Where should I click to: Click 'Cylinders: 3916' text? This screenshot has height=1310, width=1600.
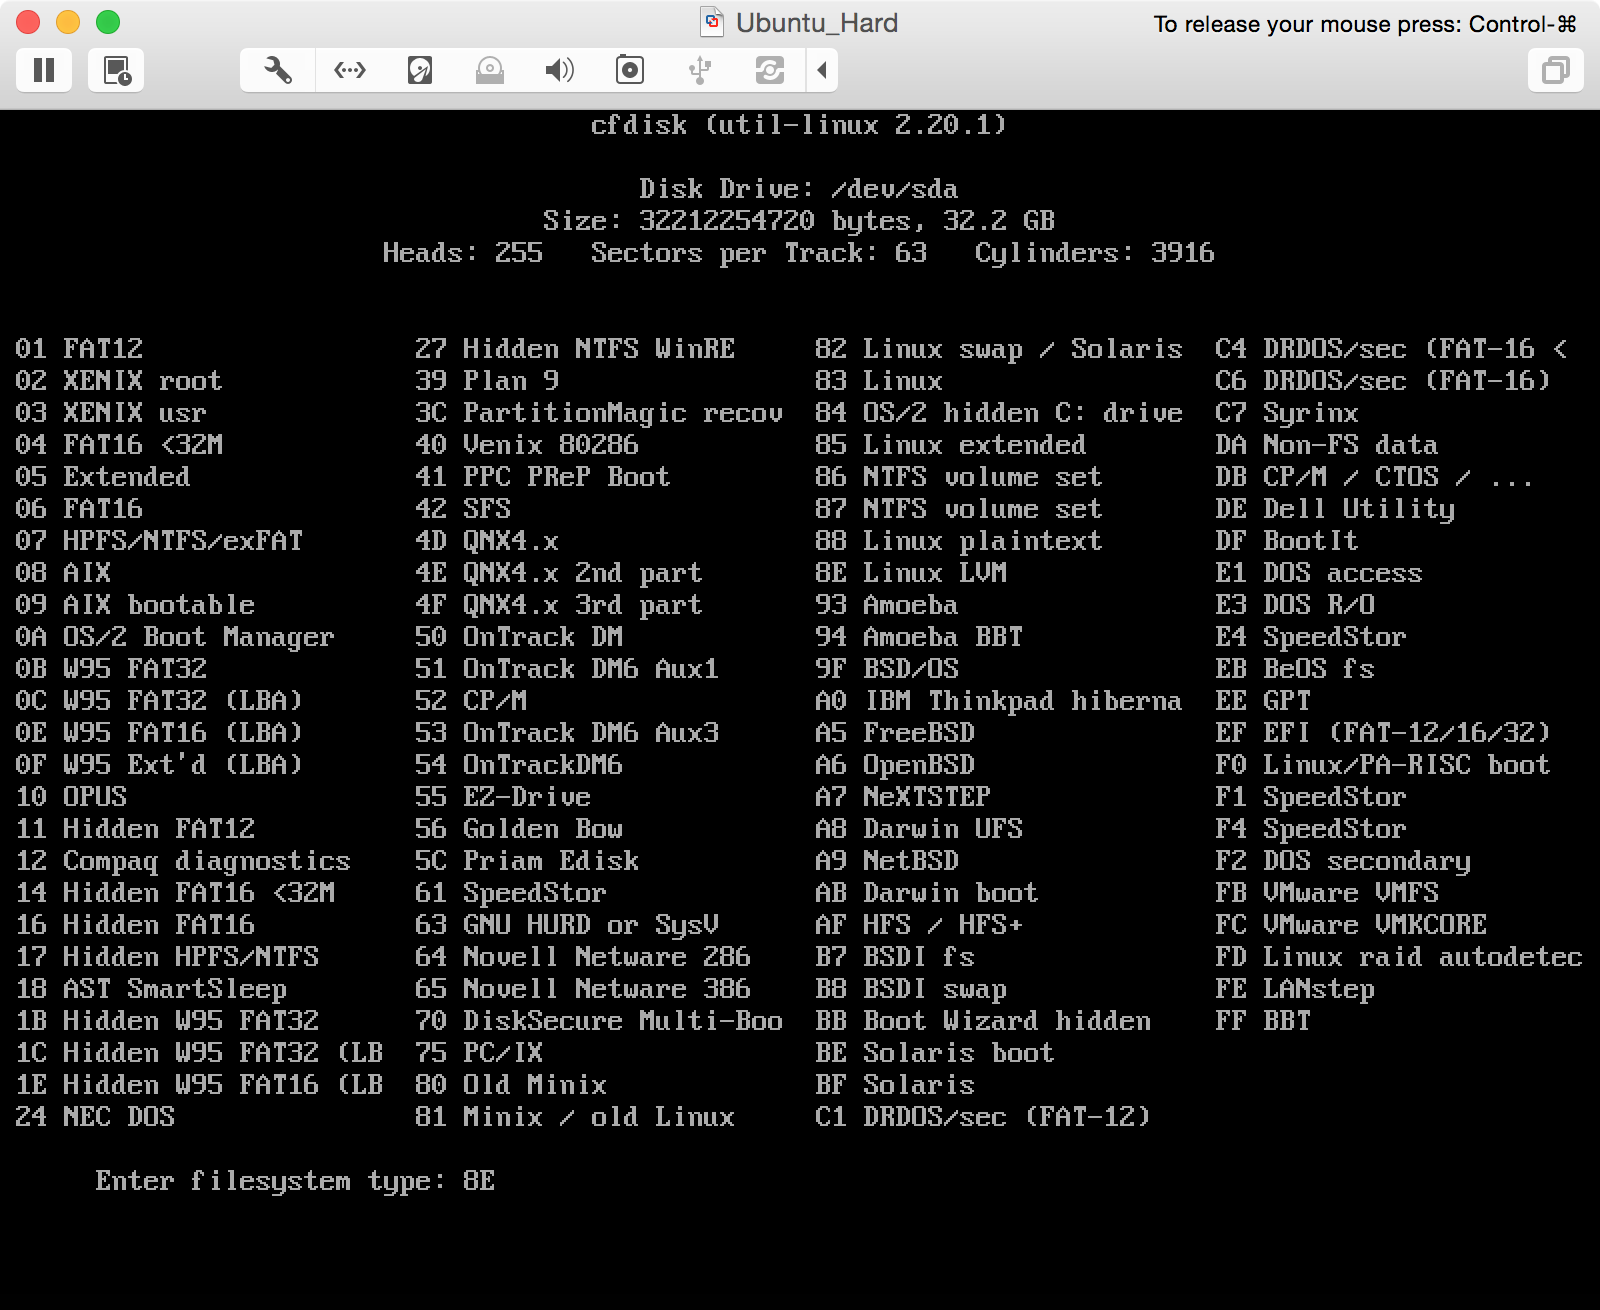coord(1095,253)
